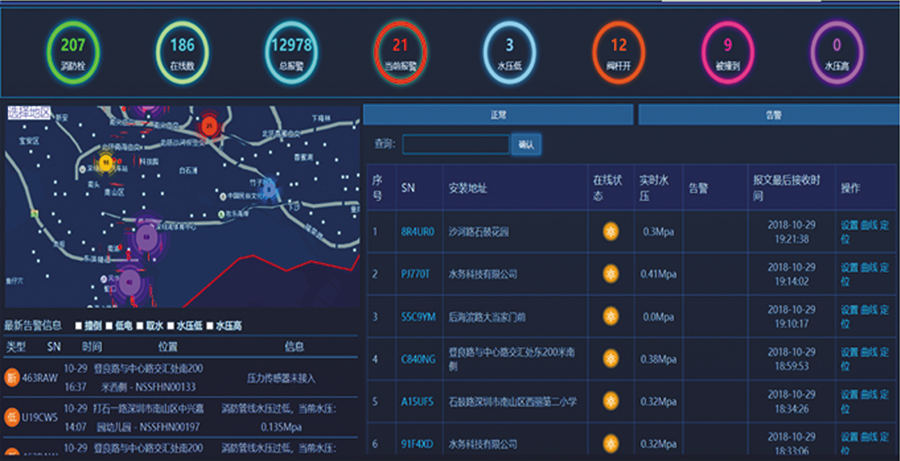Open the SN link C840NG
900x461 pixels.
point(418,358)
